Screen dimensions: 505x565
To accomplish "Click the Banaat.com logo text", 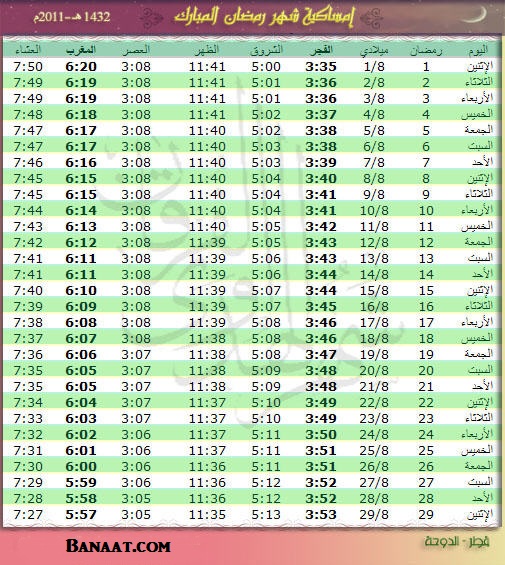I will click(x=118, y=546).
